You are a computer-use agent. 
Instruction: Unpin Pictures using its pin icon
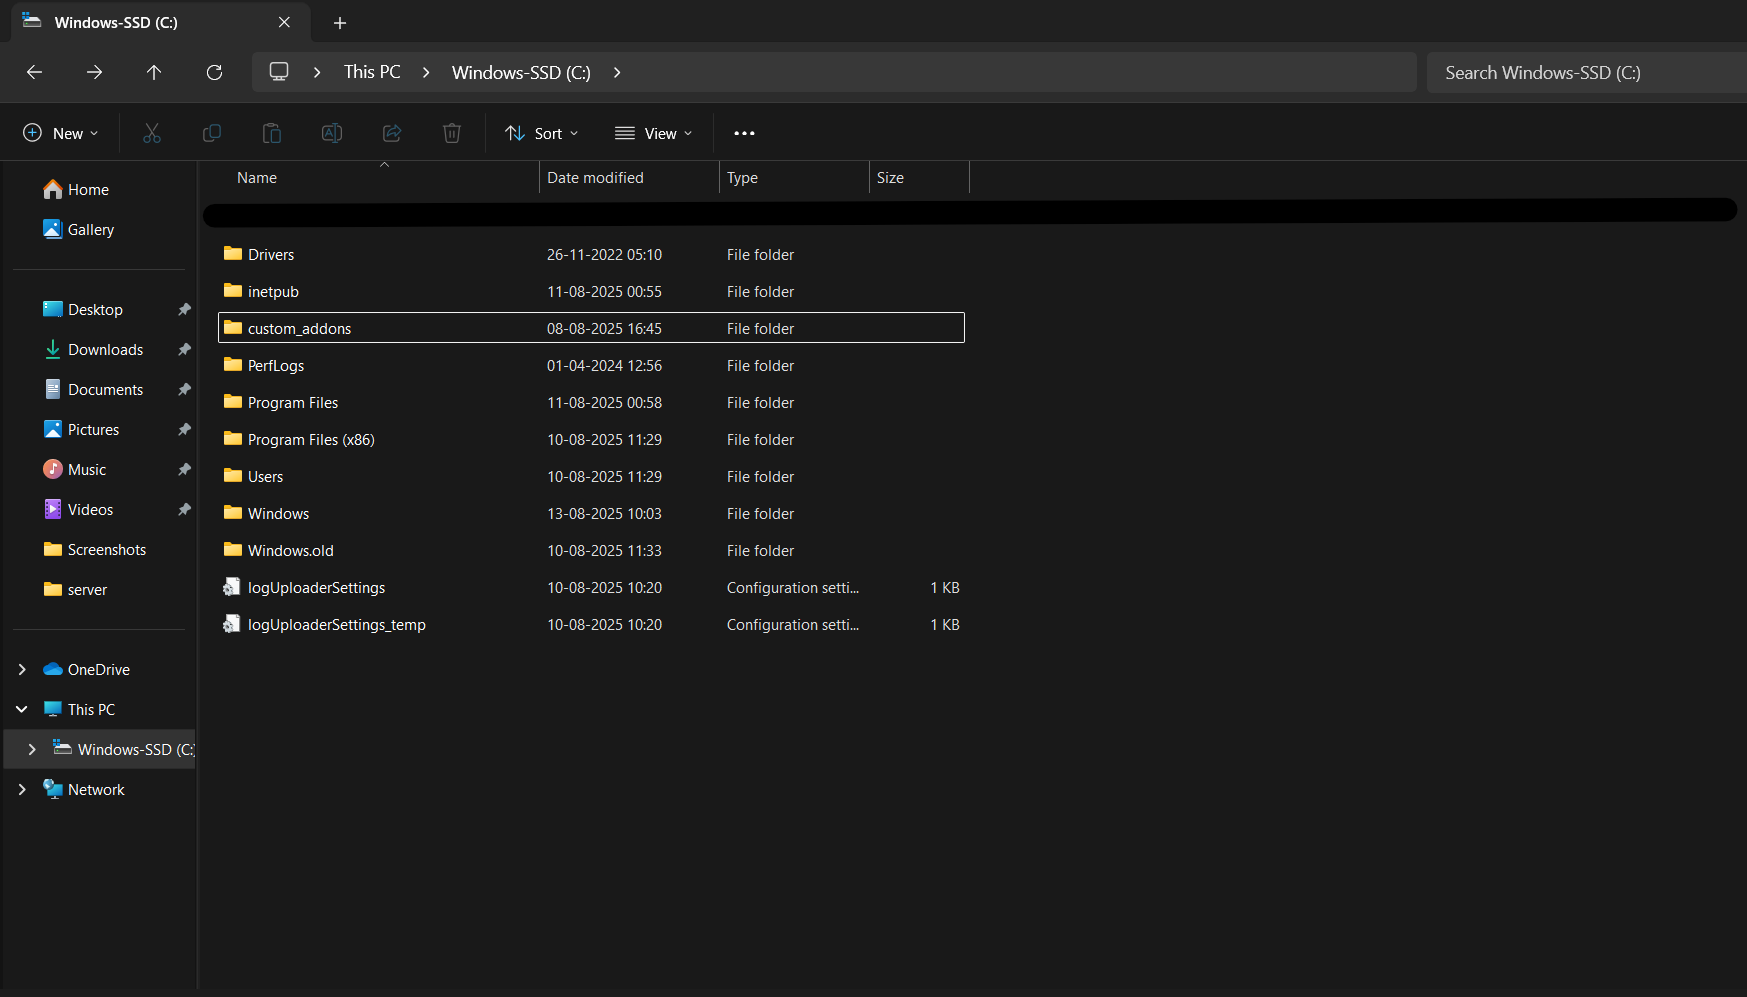point(184,430)
